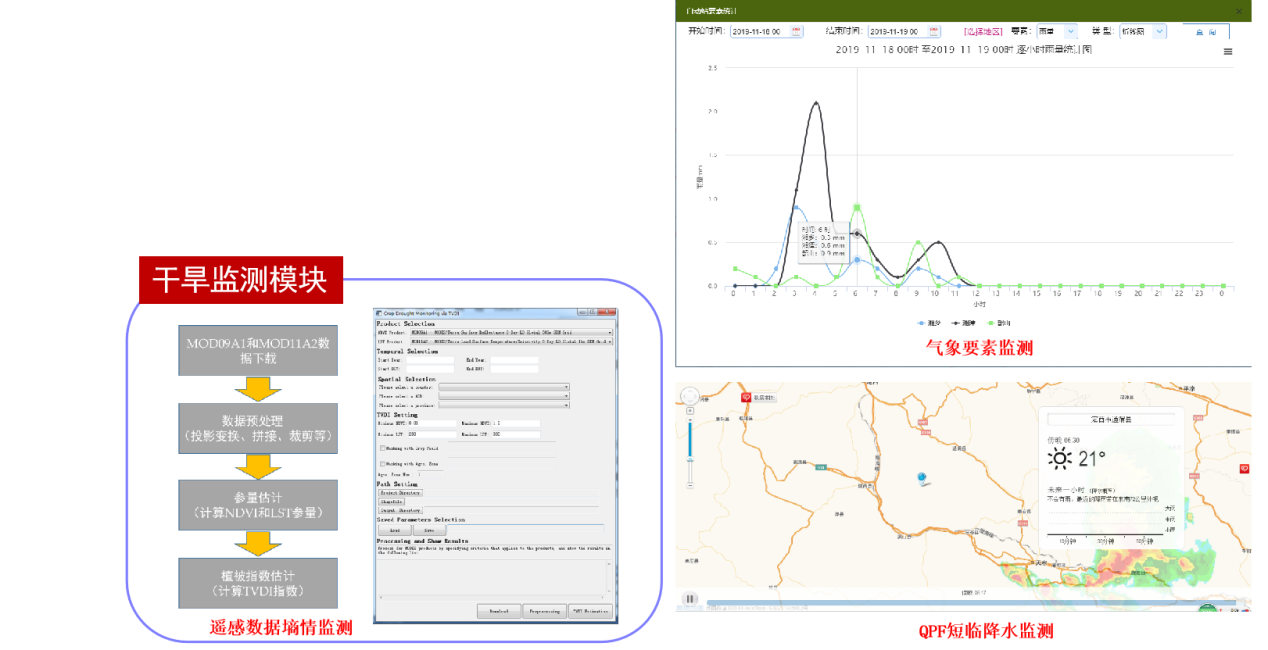
Task: Open the start time calendar picker
Action: coord(797,32)
